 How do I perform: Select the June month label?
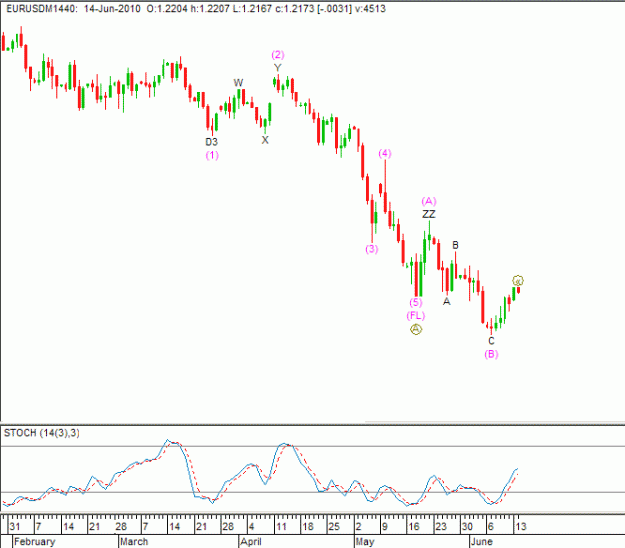482,542
